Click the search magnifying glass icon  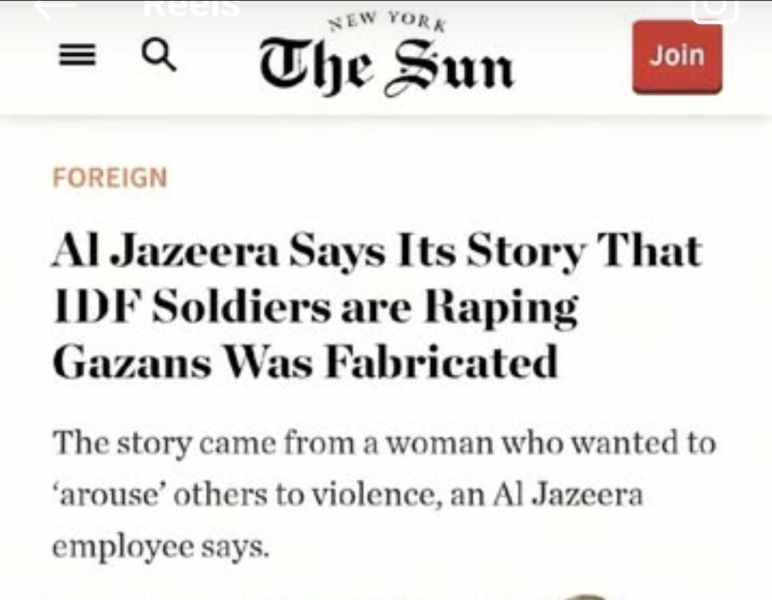(x=159, y=55)
